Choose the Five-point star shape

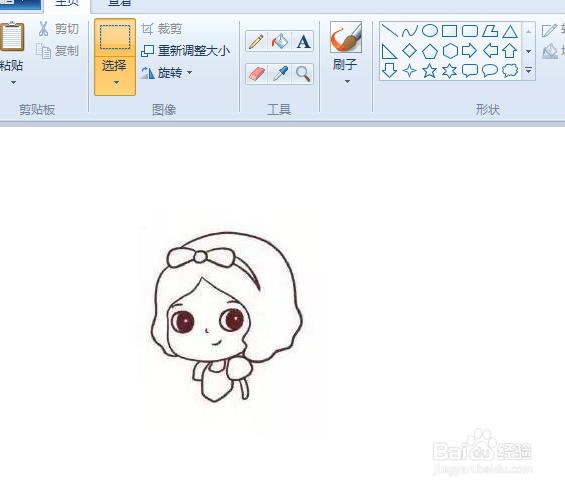[x=430, y=71]
